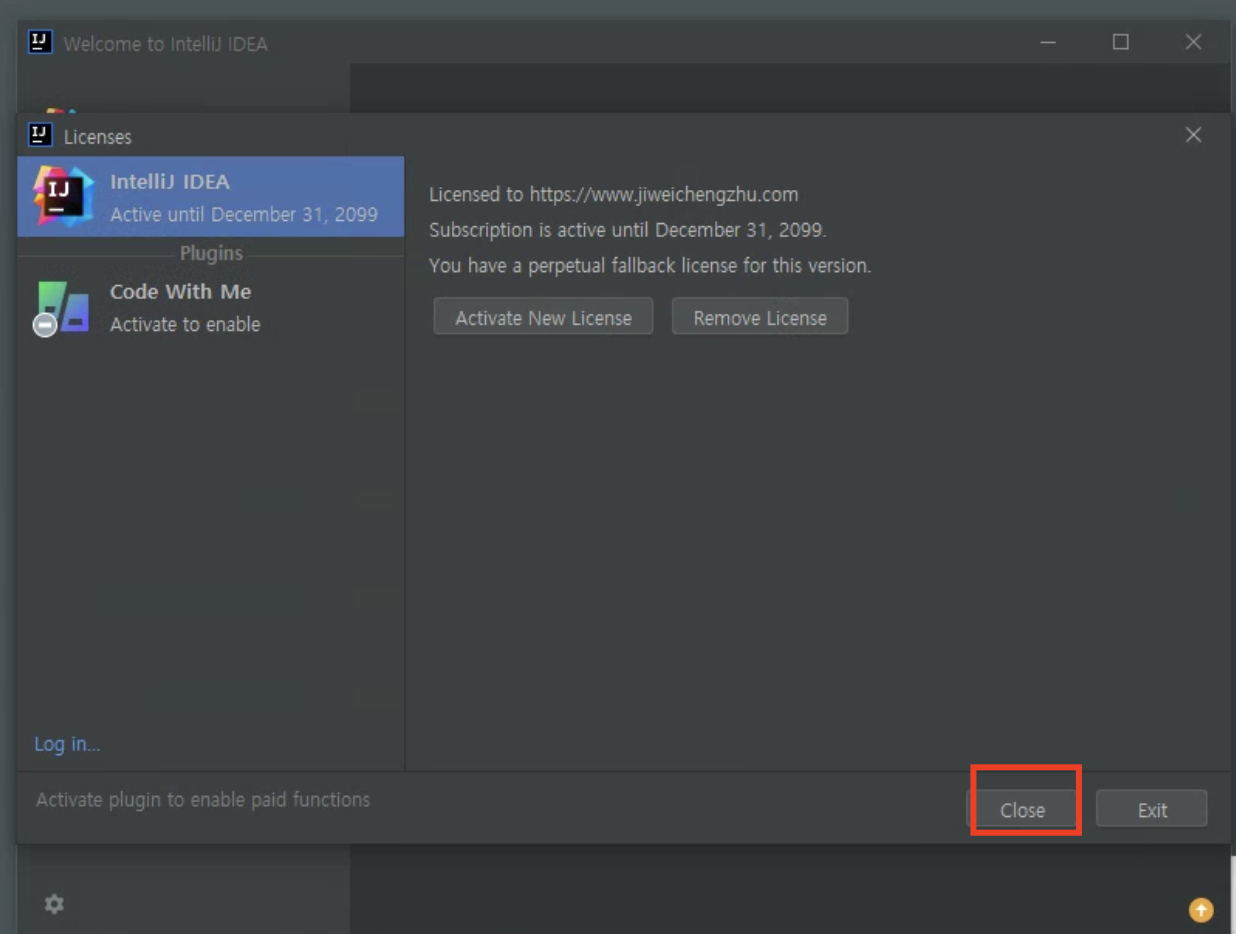Click 'Activate to enable' under Code With Me
This screenshot has height=934, width=1236.
pyautogui.click(x=185, y=324)
